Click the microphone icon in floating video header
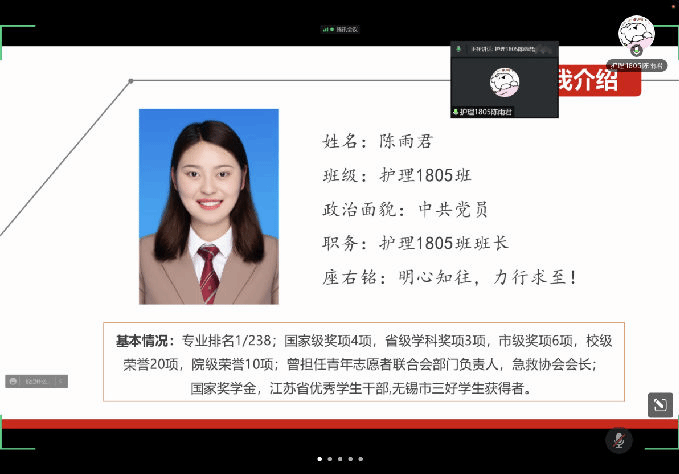The image size is (679, 474). pyautogui.click(x=459, y=49)
